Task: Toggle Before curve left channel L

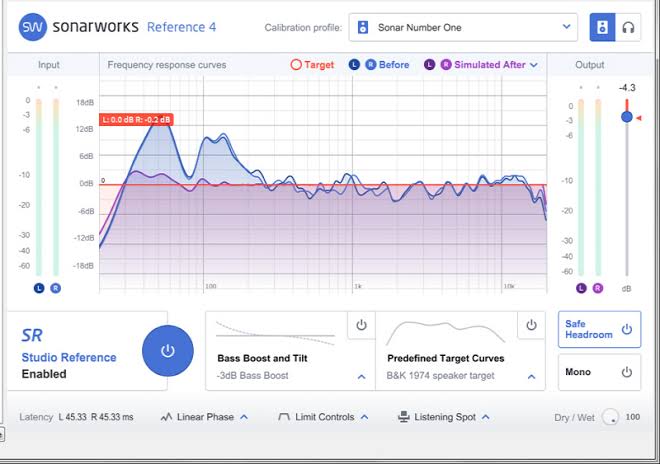Action: tap(354, 64)
